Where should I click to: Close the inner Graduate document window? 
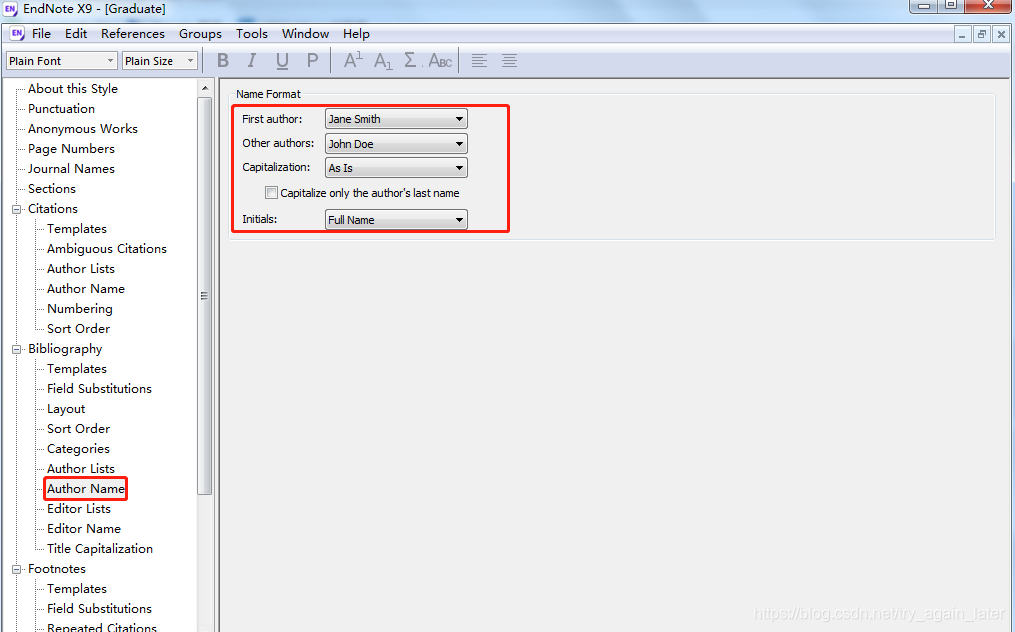1001,34
